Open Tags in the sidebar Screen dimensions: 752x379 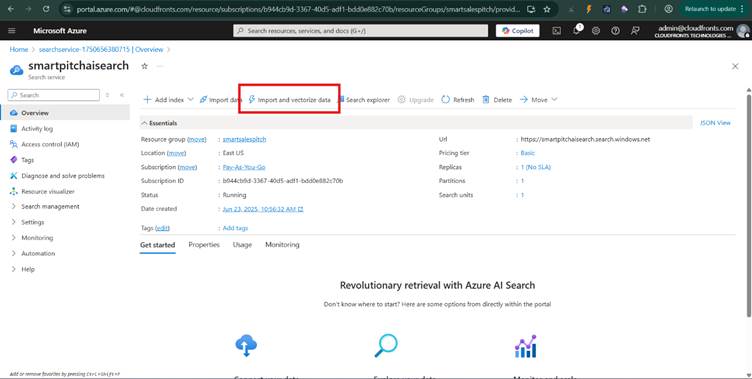tap(27, 160)
